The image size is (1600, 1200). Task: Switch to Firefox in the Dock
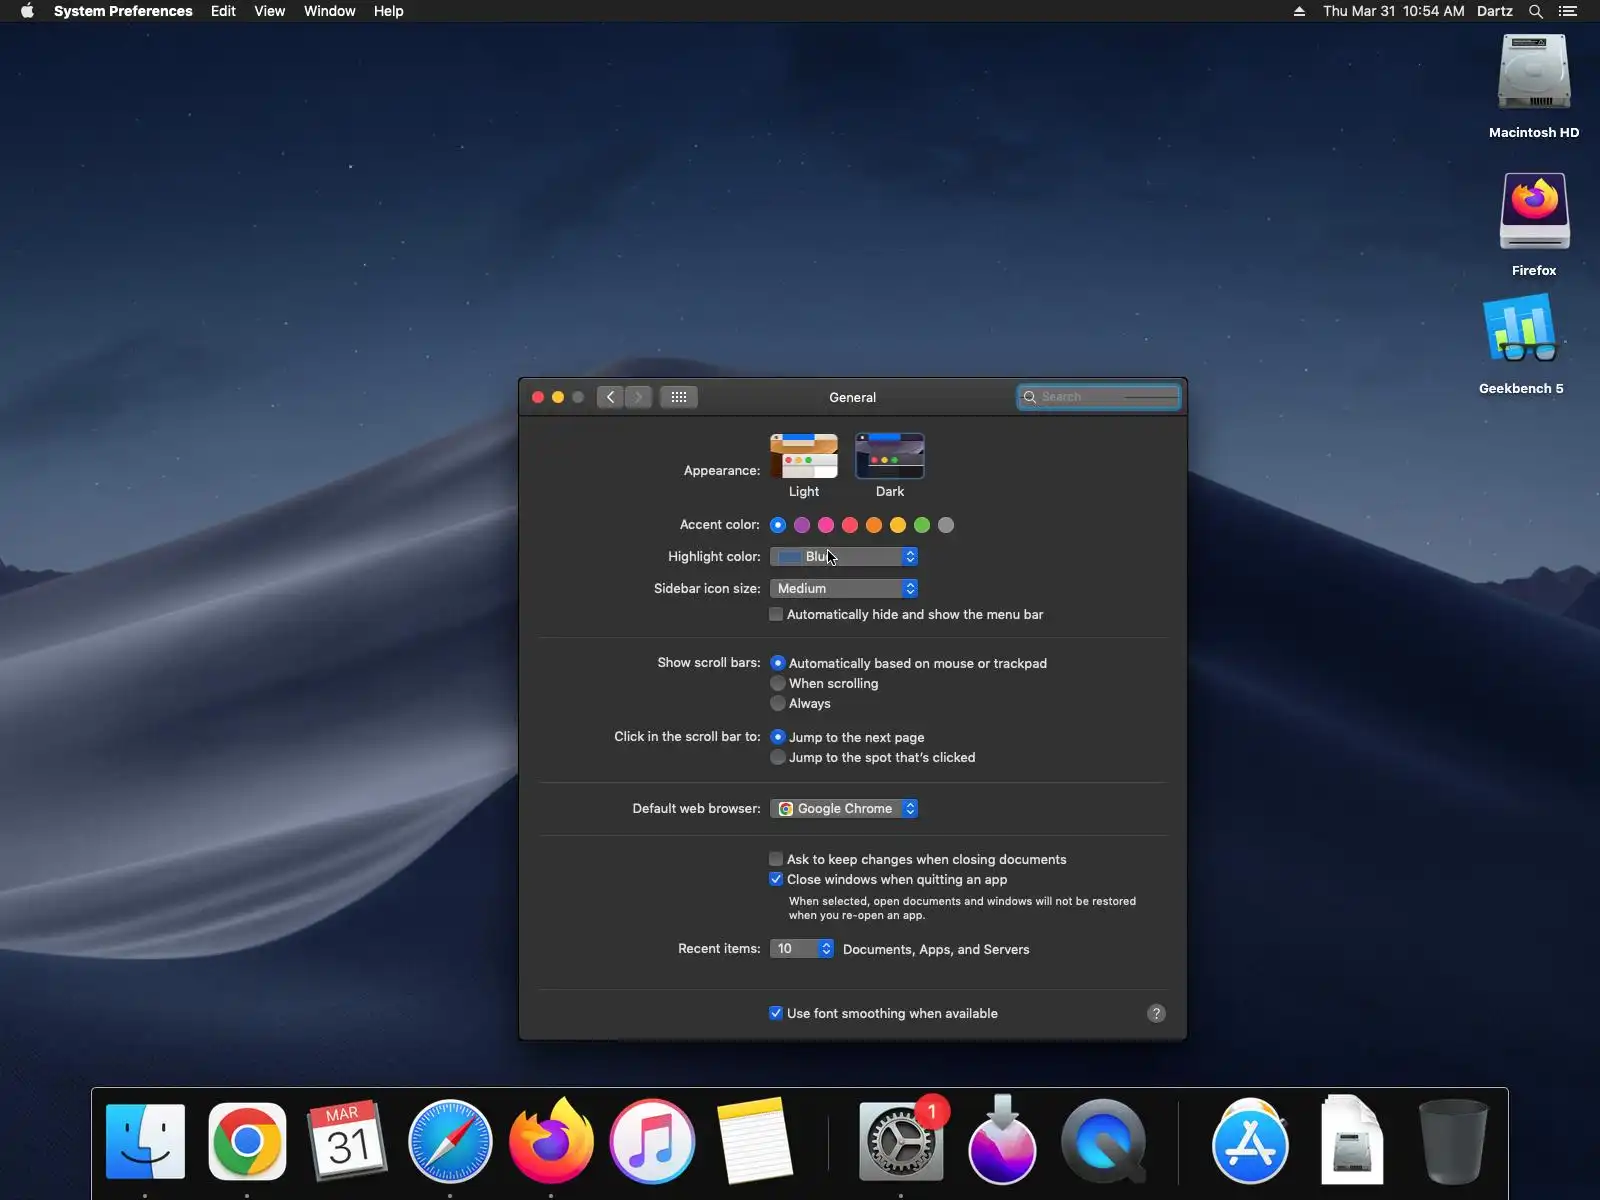pyautogui.click(x=551, y=1140)
